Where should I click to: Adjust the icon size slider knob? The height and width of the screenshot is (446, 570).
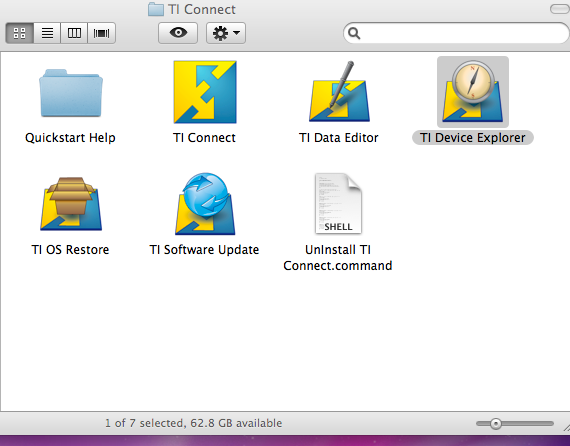(495, 423)
